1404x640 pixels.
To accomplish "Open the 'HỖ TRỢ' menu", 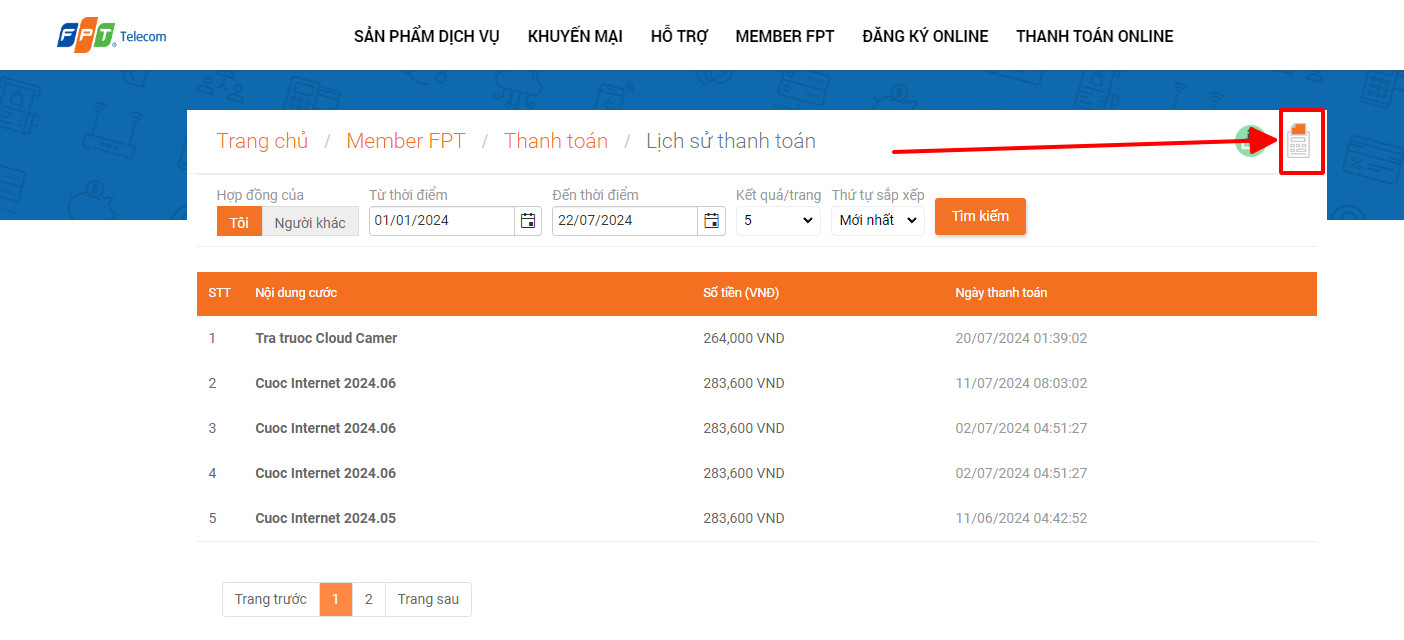I will click(679, 36).
